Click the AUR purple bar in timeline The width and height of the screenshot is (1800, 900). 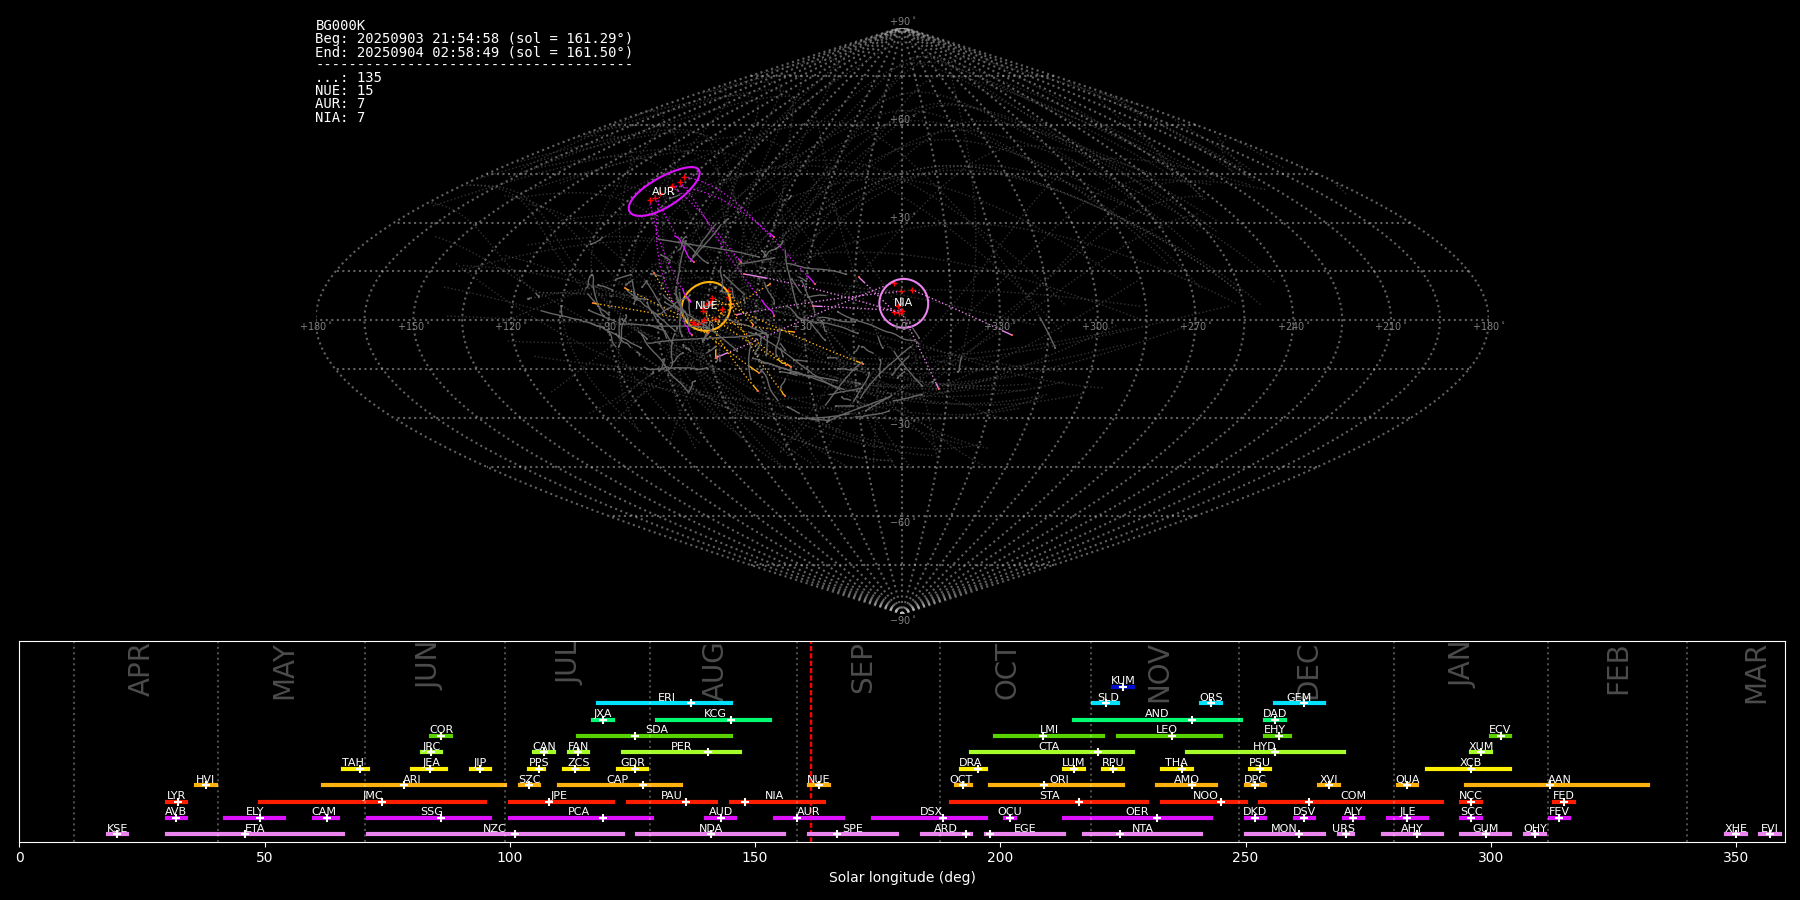point(809,818)
